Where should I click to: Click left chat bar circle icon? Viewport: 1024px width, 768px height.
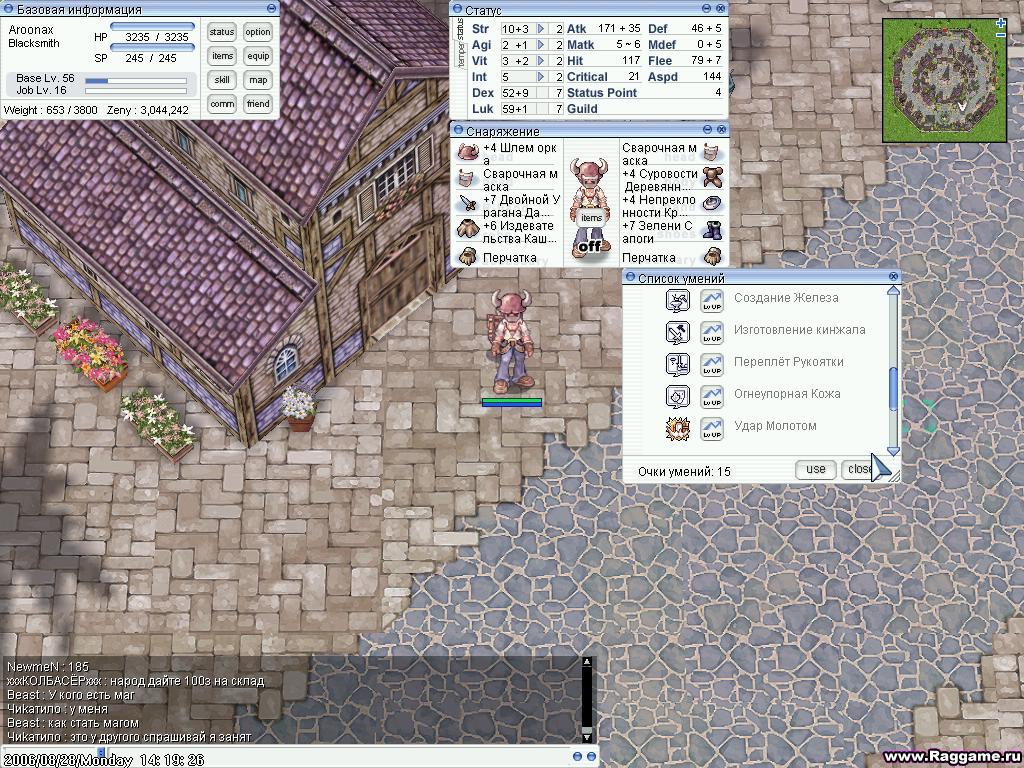577,756
